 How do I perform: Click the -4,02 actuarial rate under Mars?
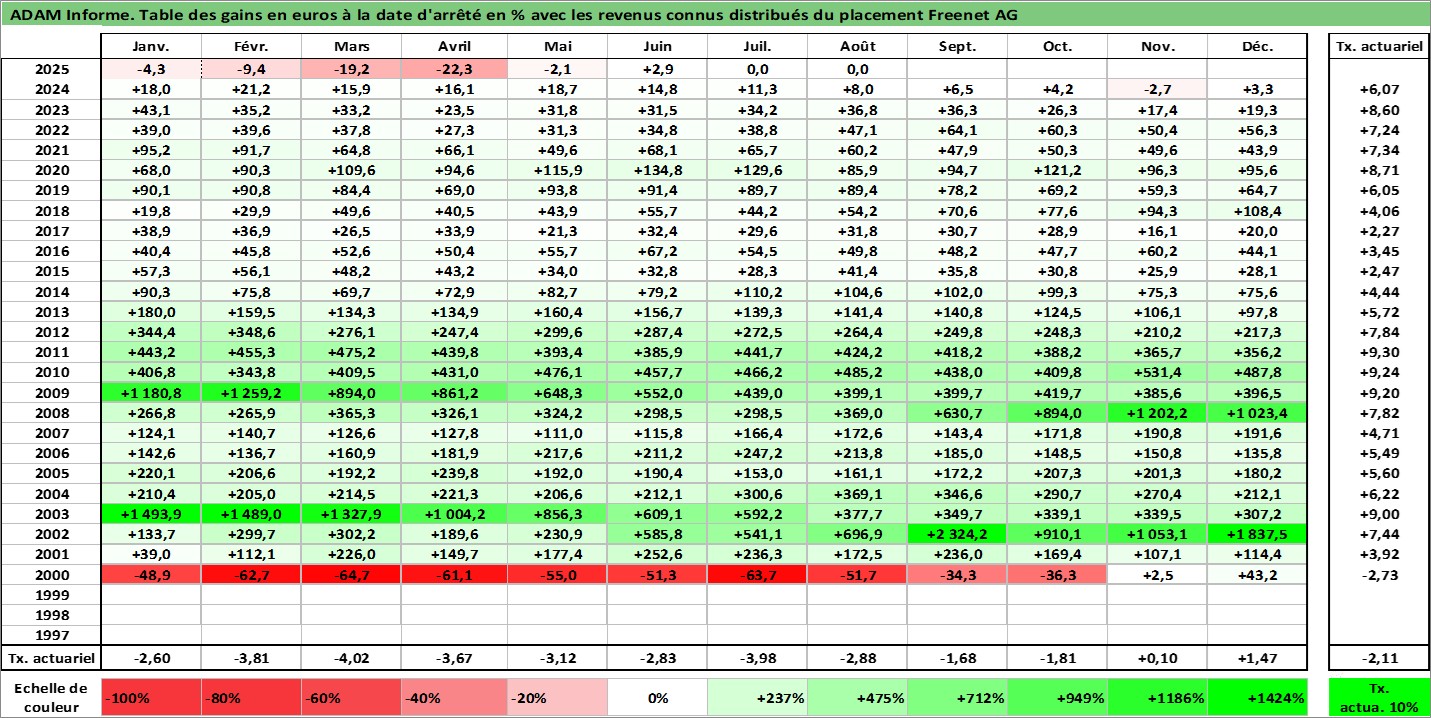352,658
